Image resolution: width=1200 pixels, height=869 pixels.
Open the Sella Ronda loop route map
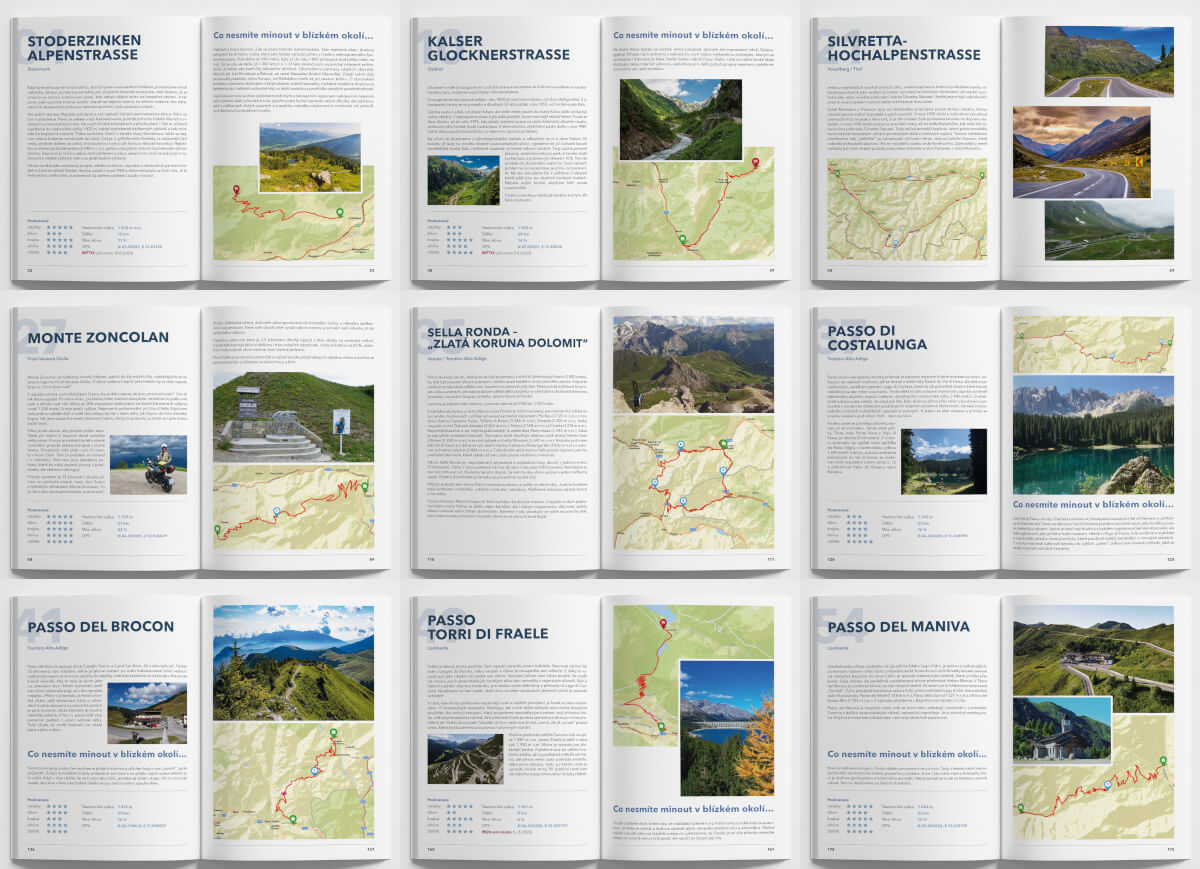coord(693,480)
